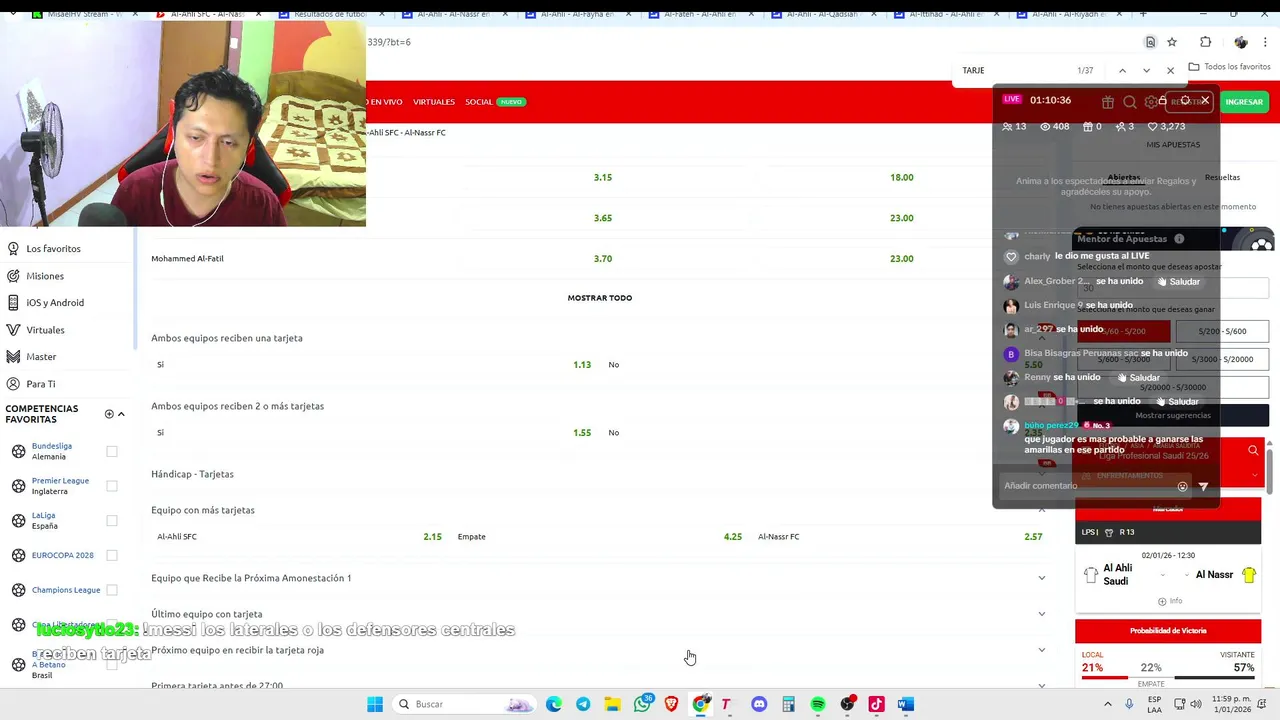Click the win probability bar

1167,677
